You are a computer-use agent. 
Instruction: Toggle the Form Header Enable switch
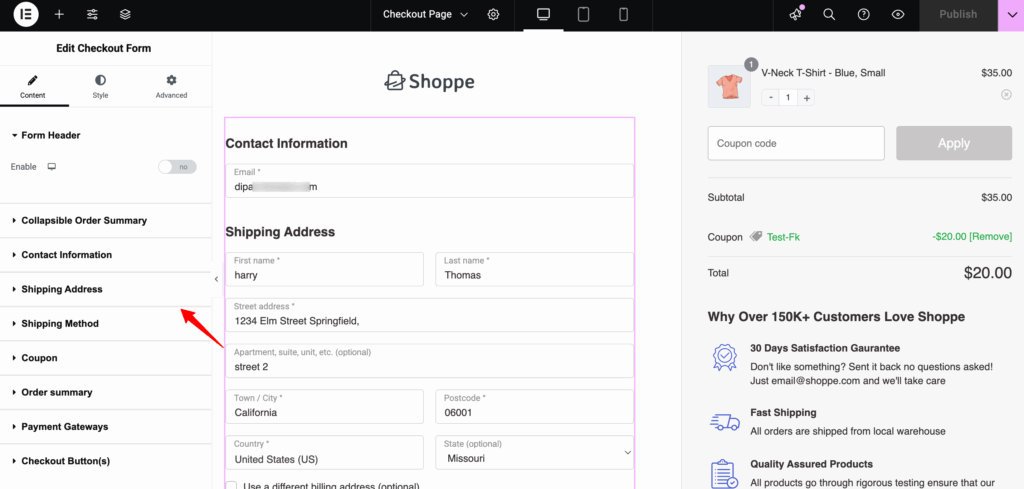[177, 167]
